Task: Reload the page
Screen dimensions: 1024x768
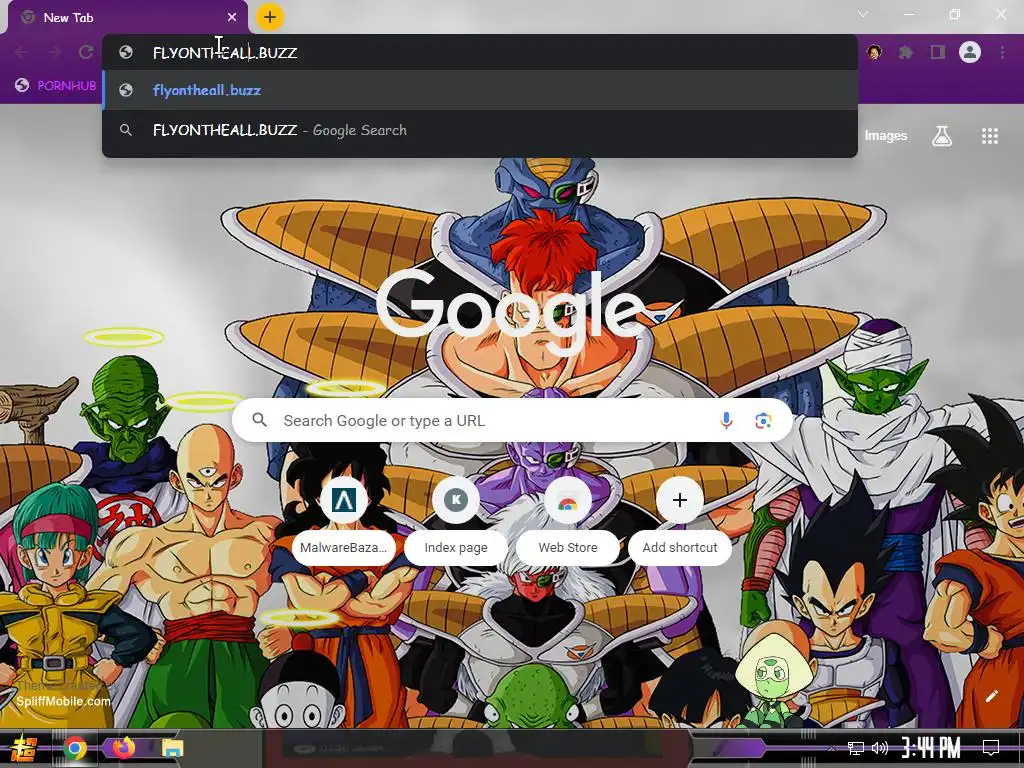Action: [86, 52]
